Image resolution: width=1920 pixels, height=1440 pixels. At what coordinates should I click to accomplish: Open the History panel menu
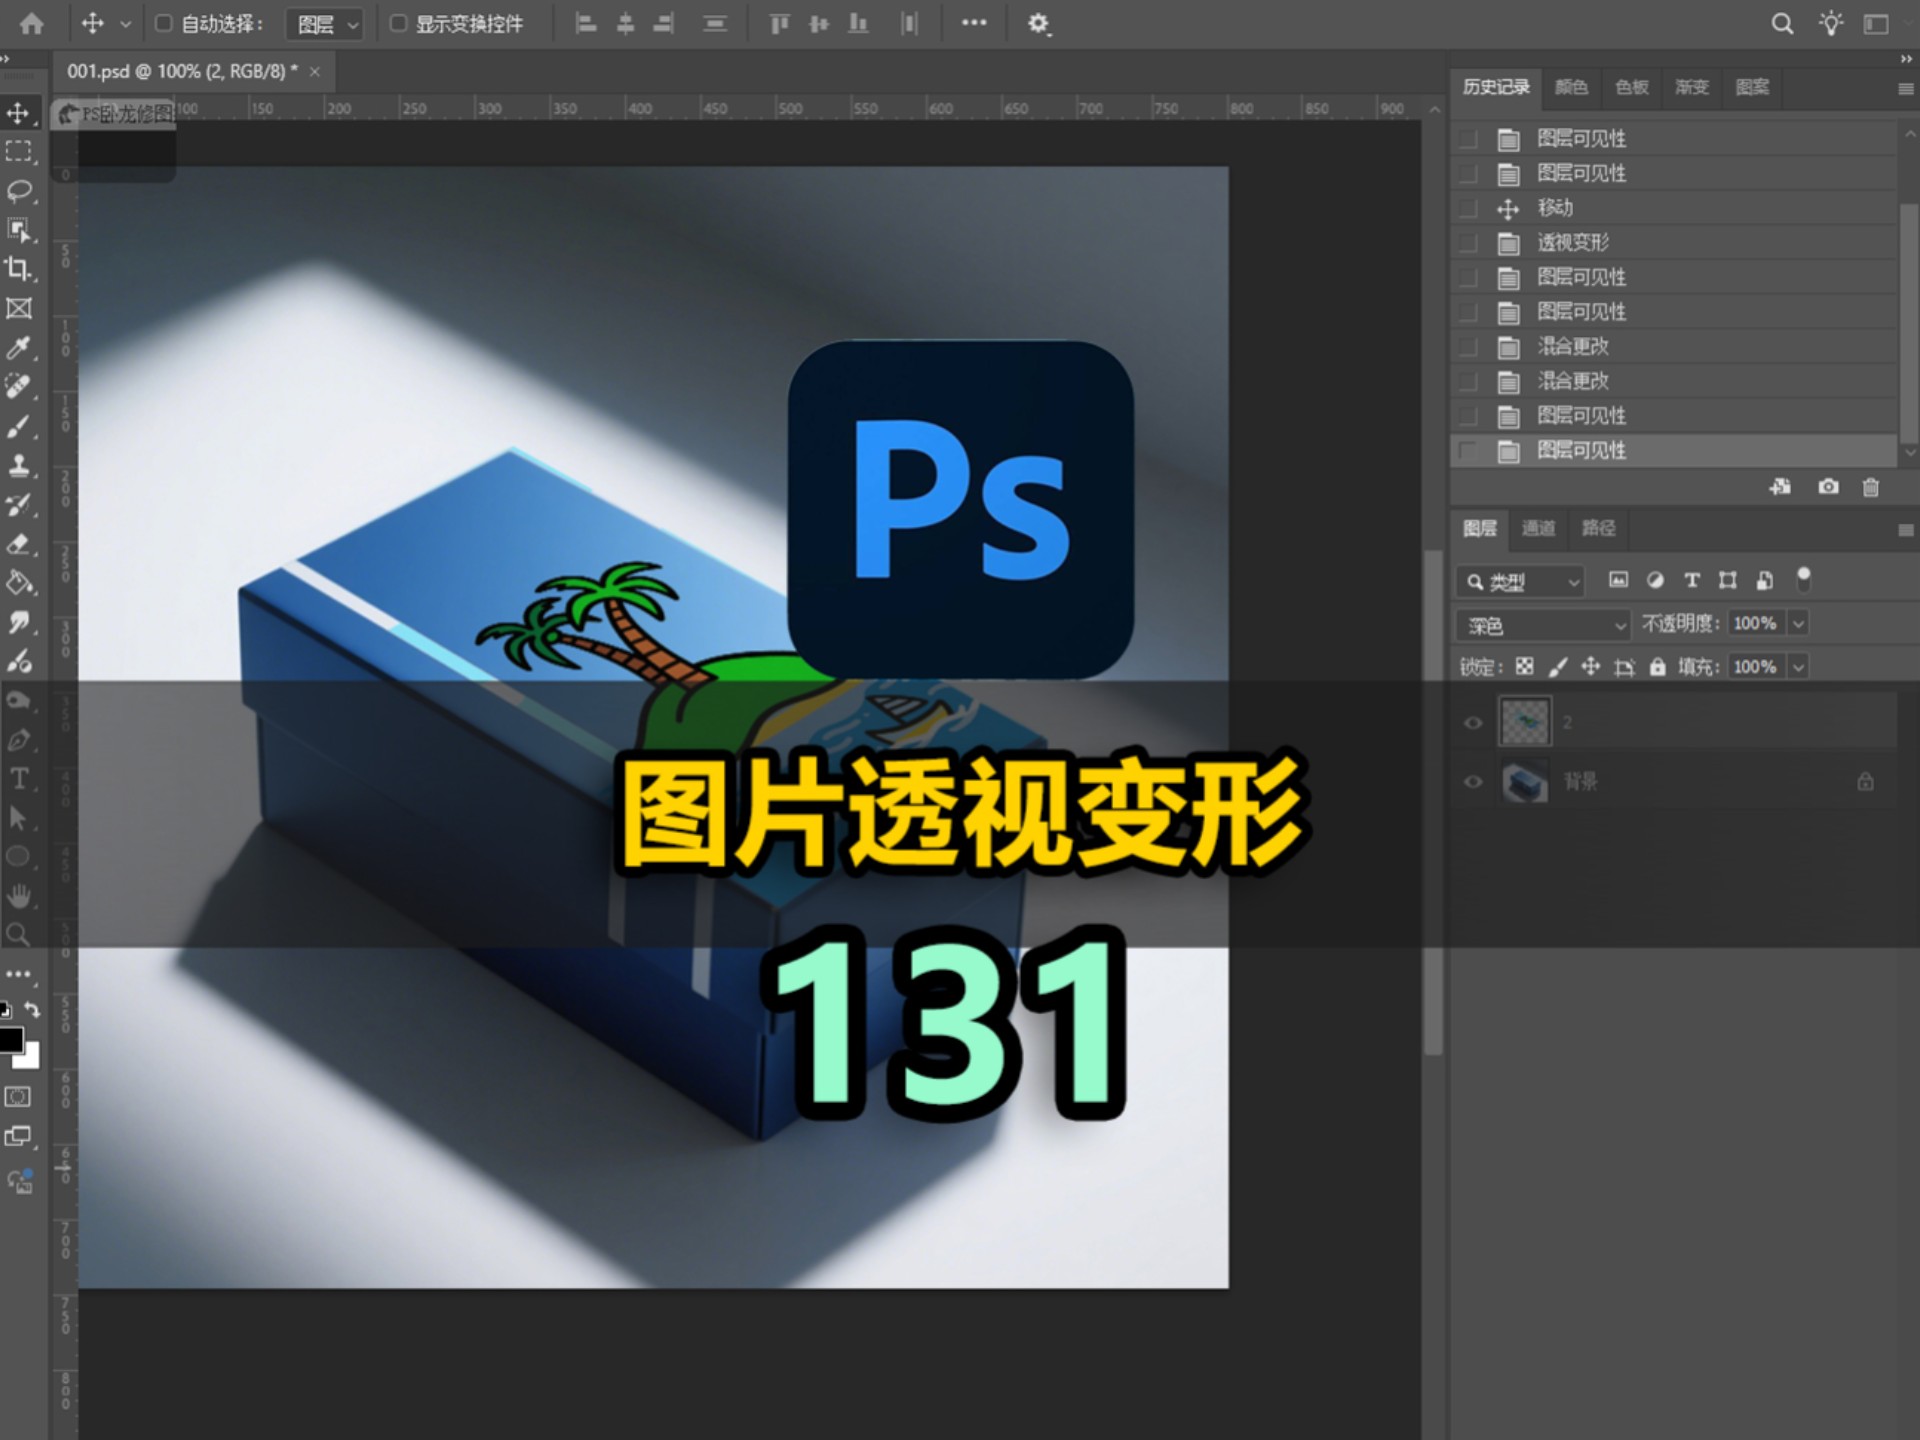click(x=1905, y=89)
